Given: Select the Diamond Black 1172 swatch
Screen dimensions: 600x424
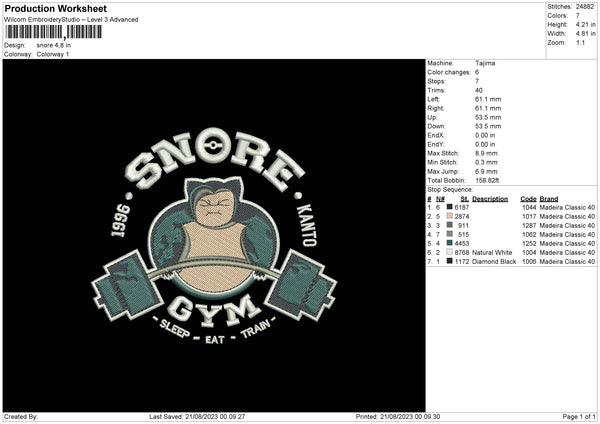Looking at the screenshot, I should [x=450, y=261].
